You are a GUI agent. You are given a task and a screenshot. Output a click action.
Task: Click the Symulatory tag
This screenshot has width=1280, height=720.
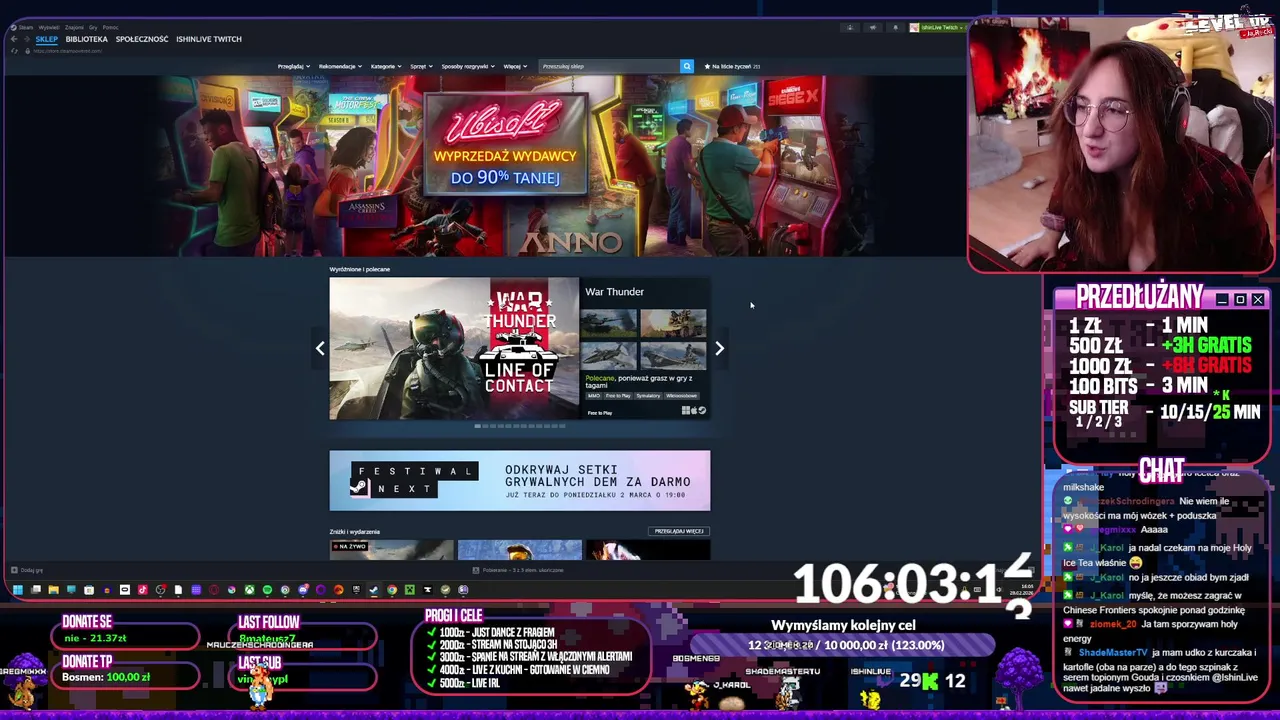(x=648, y=396)
